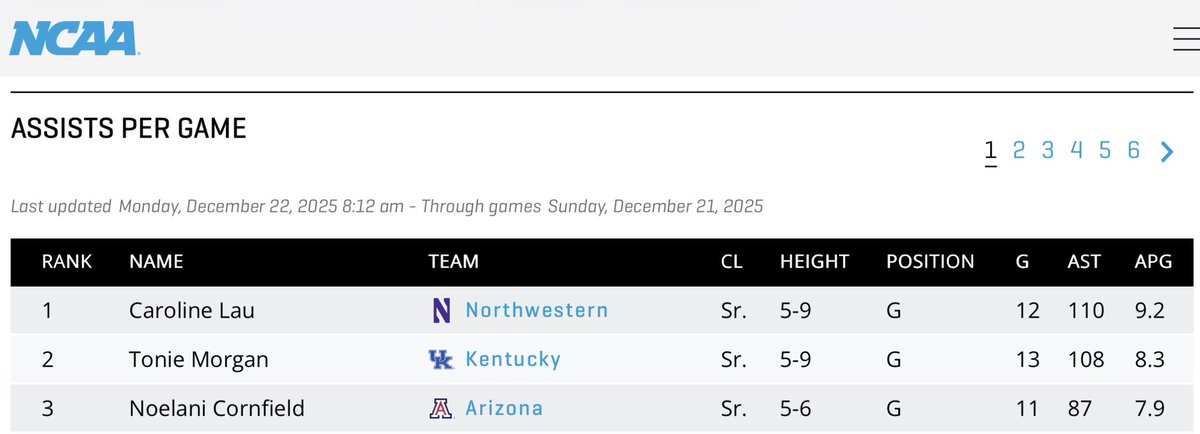Go to page 3
This screenshot has width=1200, height=434.
[1048, 150]
